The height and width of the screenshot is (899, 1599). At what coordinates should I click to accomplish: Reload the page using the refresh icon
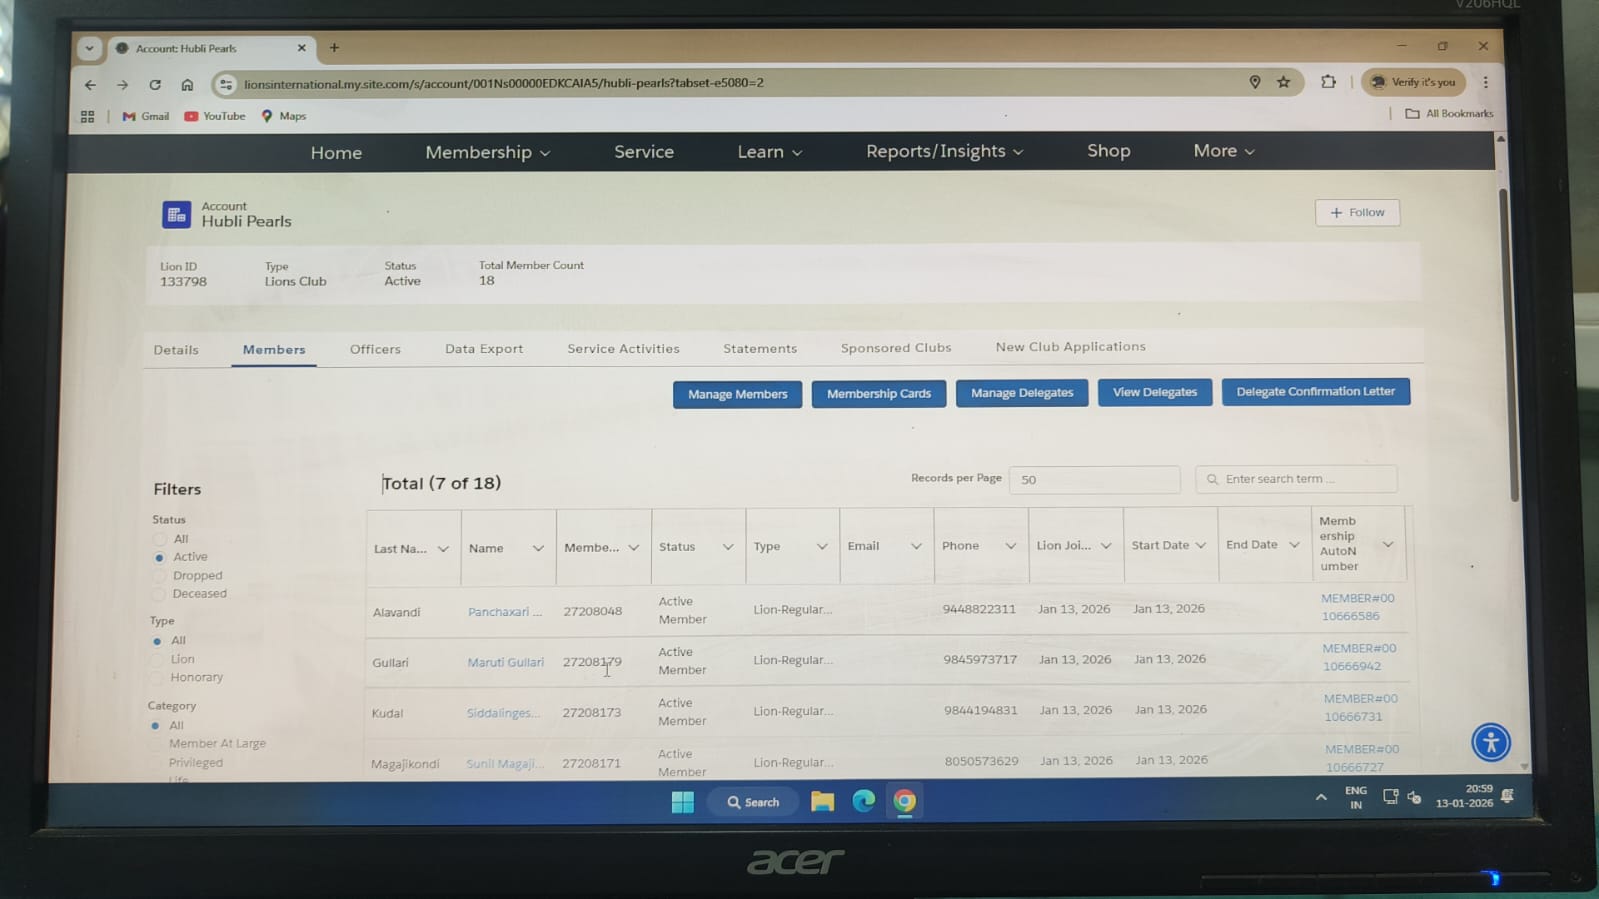(155, 85)
